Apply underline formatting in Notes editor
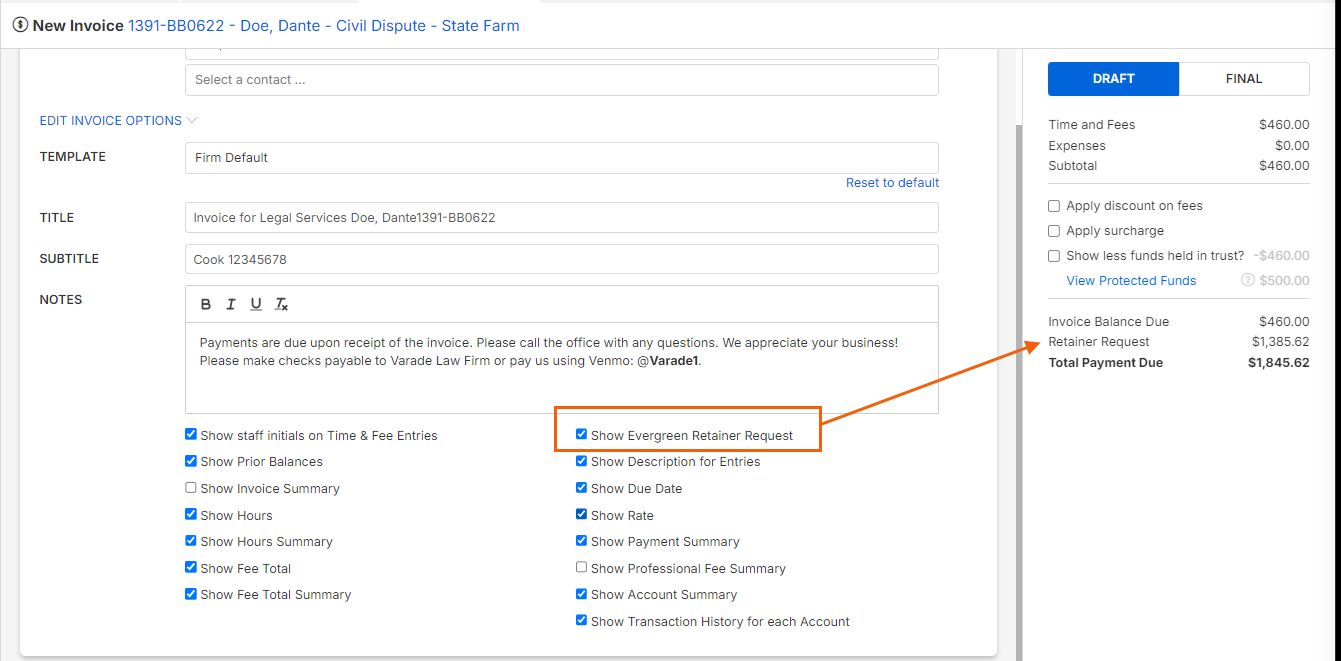 [256, 305]
